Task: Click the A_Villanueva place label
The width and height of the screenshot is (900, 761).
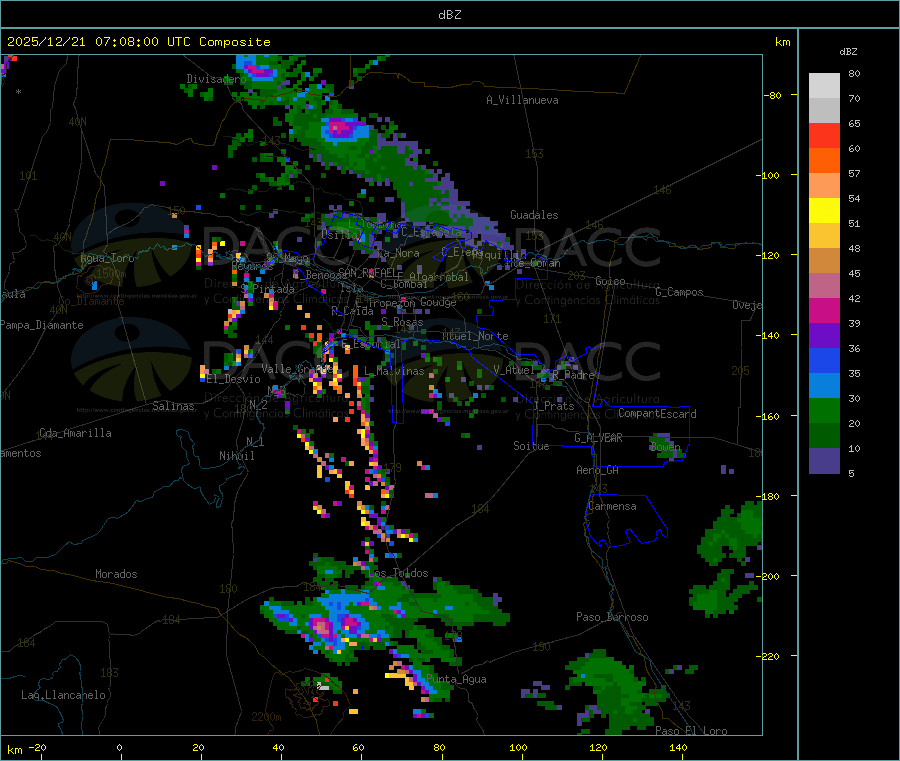Action: pyautogui.click(x=522, y=100)
